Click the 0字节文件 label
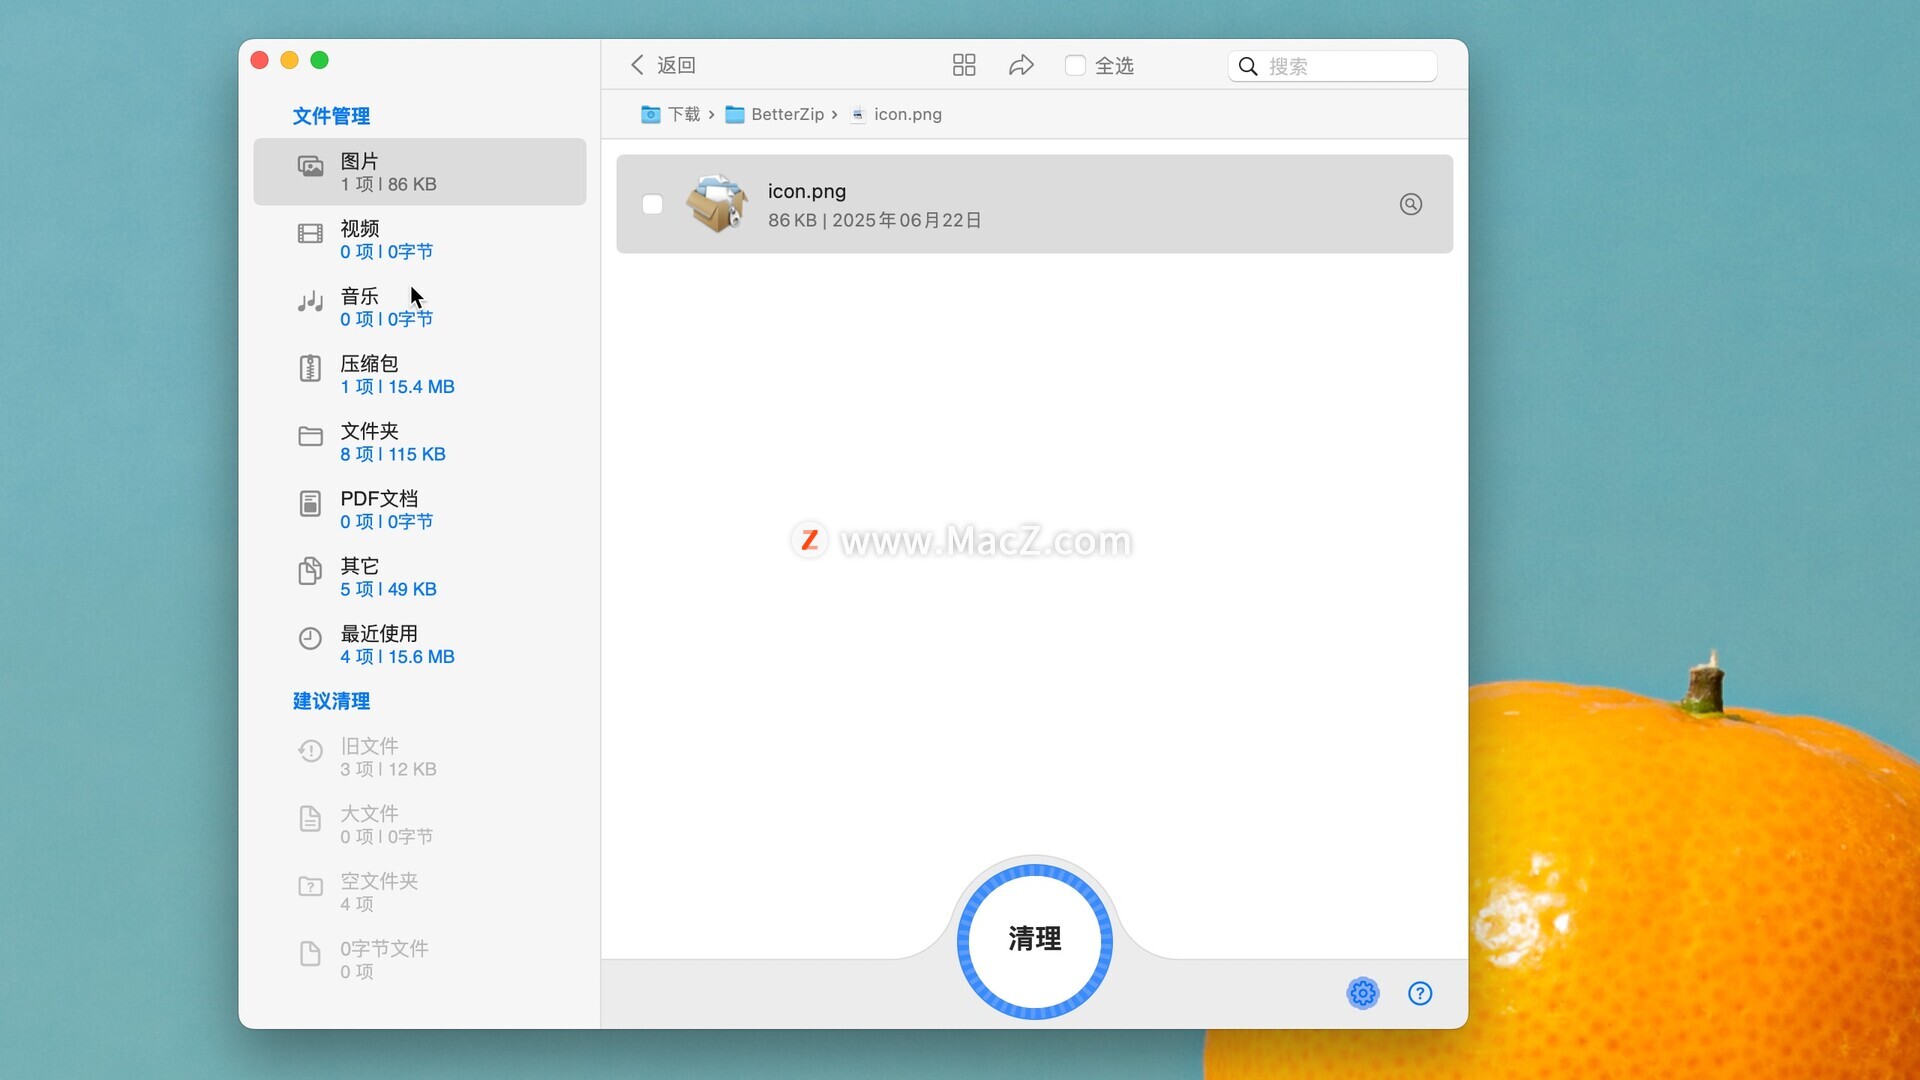 tap(384, 948)
